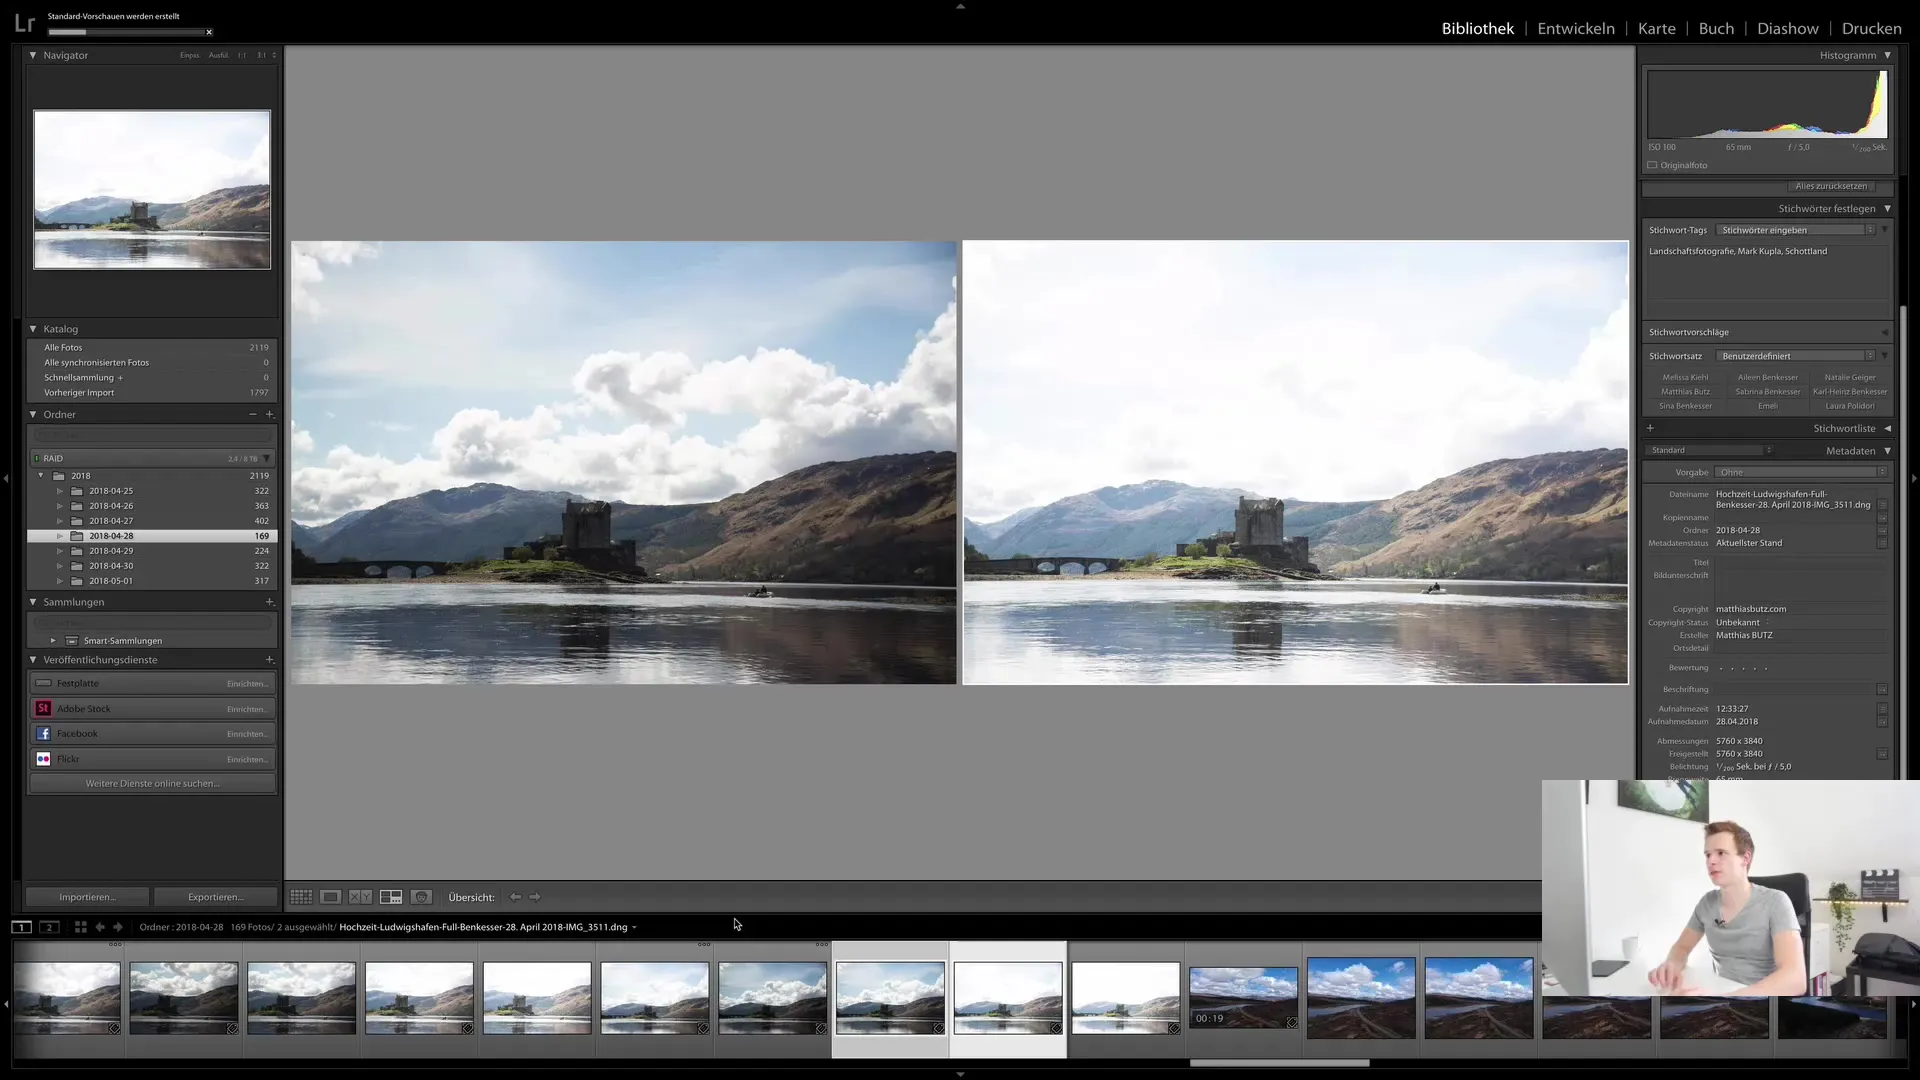
Task: Hide the top panel with edge arrow
Action: coord(960,6)
